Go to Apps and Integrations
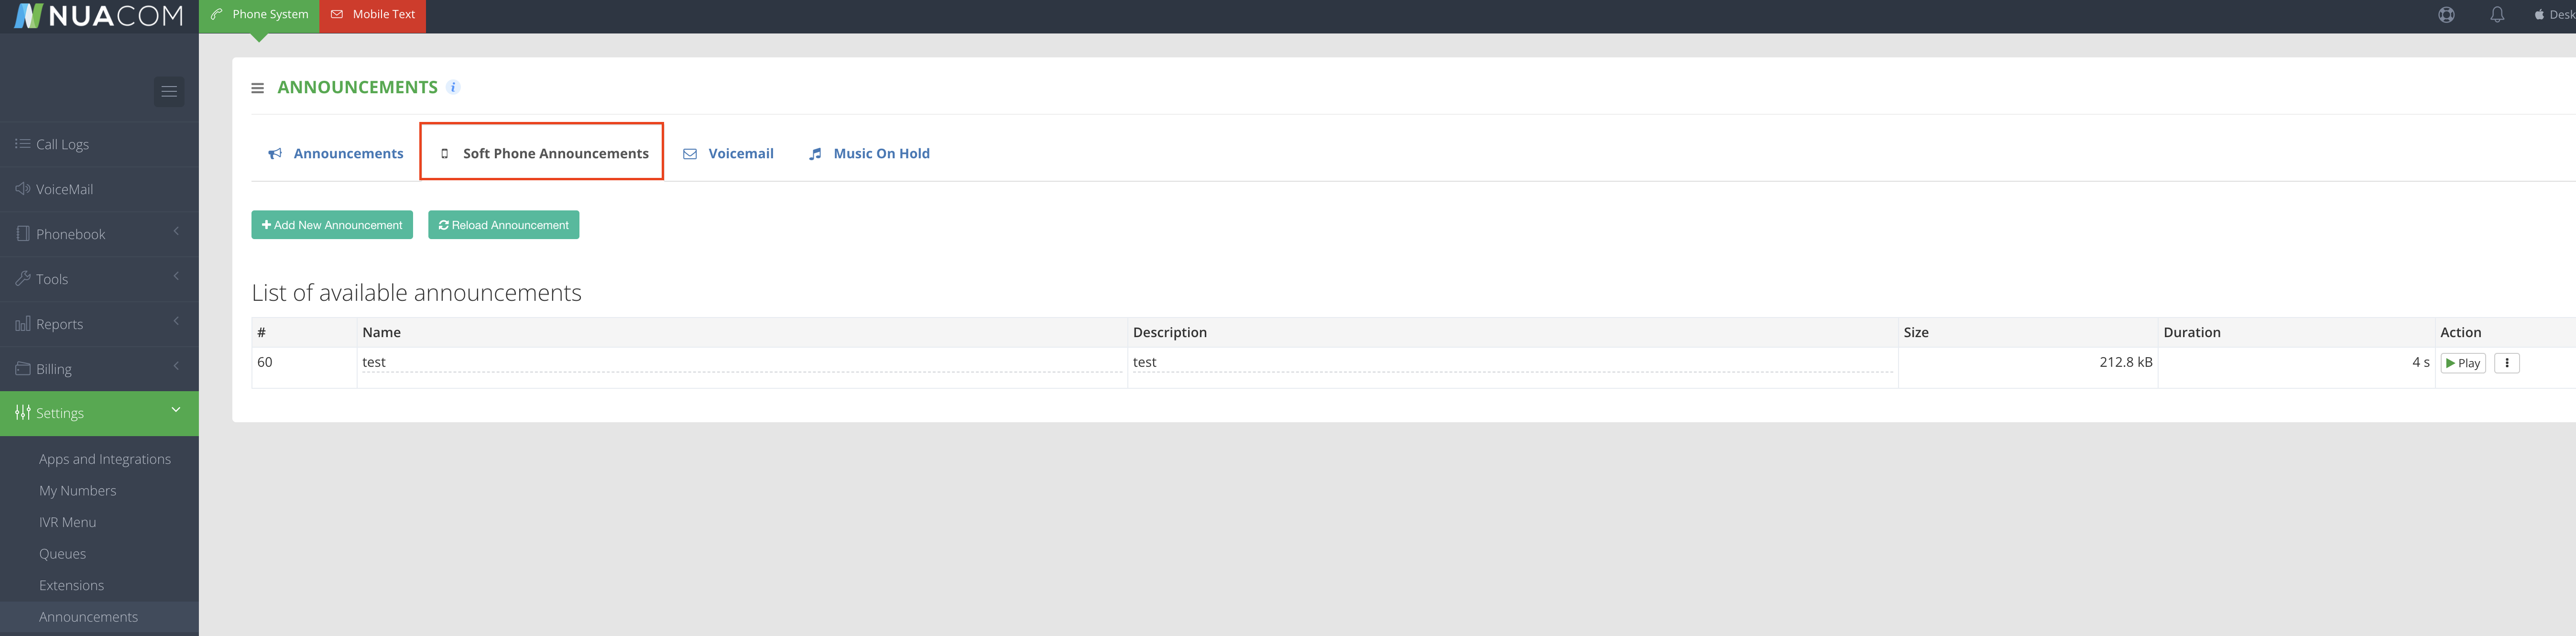 pyautogui.click(x=105, y=459)
